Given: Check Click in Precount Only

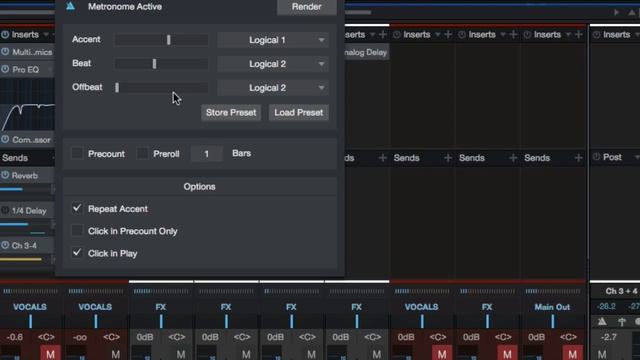Looking at the screenshot, I should click(77, 231).
